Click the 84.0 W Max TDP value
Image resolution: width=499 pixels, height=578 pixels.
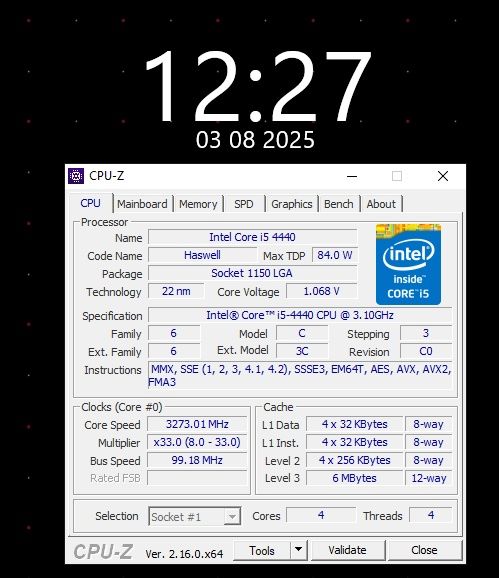click(335, 255)
